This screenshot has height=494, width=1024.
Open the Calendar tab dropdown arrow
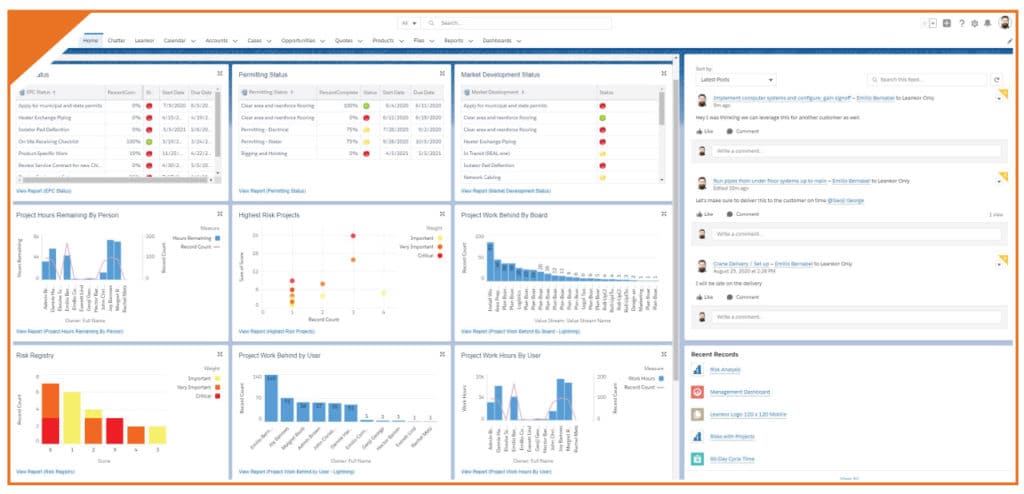[193, 41]
